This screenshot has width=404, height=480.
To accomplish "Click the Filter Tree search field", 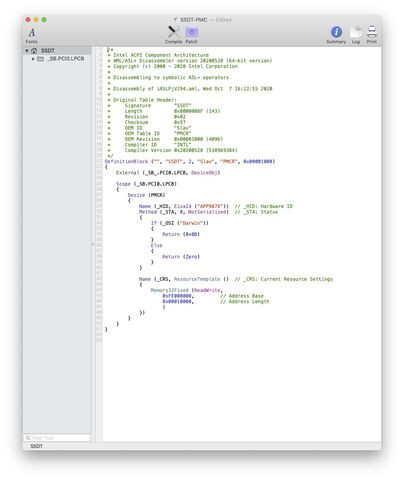I will (57, 438).
